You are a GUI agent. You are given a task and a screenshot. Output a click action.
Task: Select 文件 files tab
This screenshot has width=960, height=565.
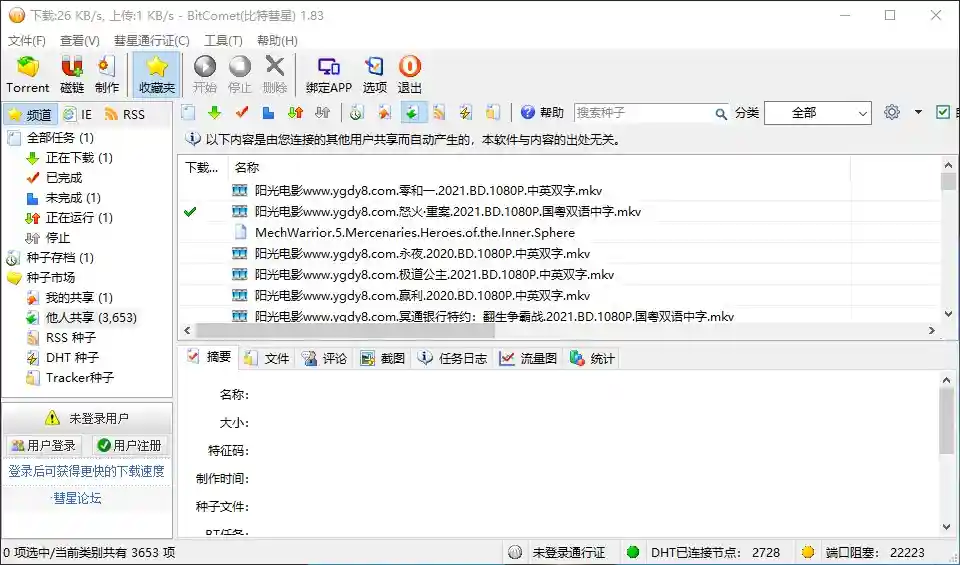267,358
